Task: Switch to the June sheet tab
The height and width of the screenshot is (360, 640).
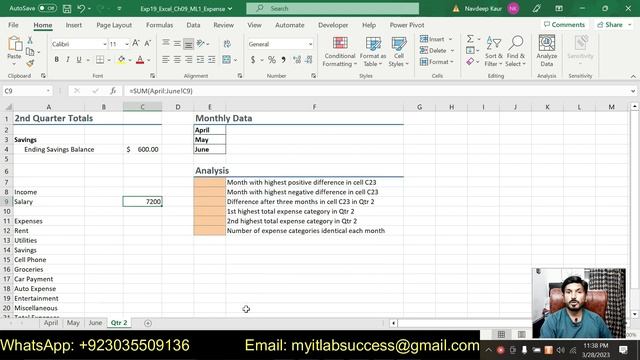Action: click(x=95, y=323)
